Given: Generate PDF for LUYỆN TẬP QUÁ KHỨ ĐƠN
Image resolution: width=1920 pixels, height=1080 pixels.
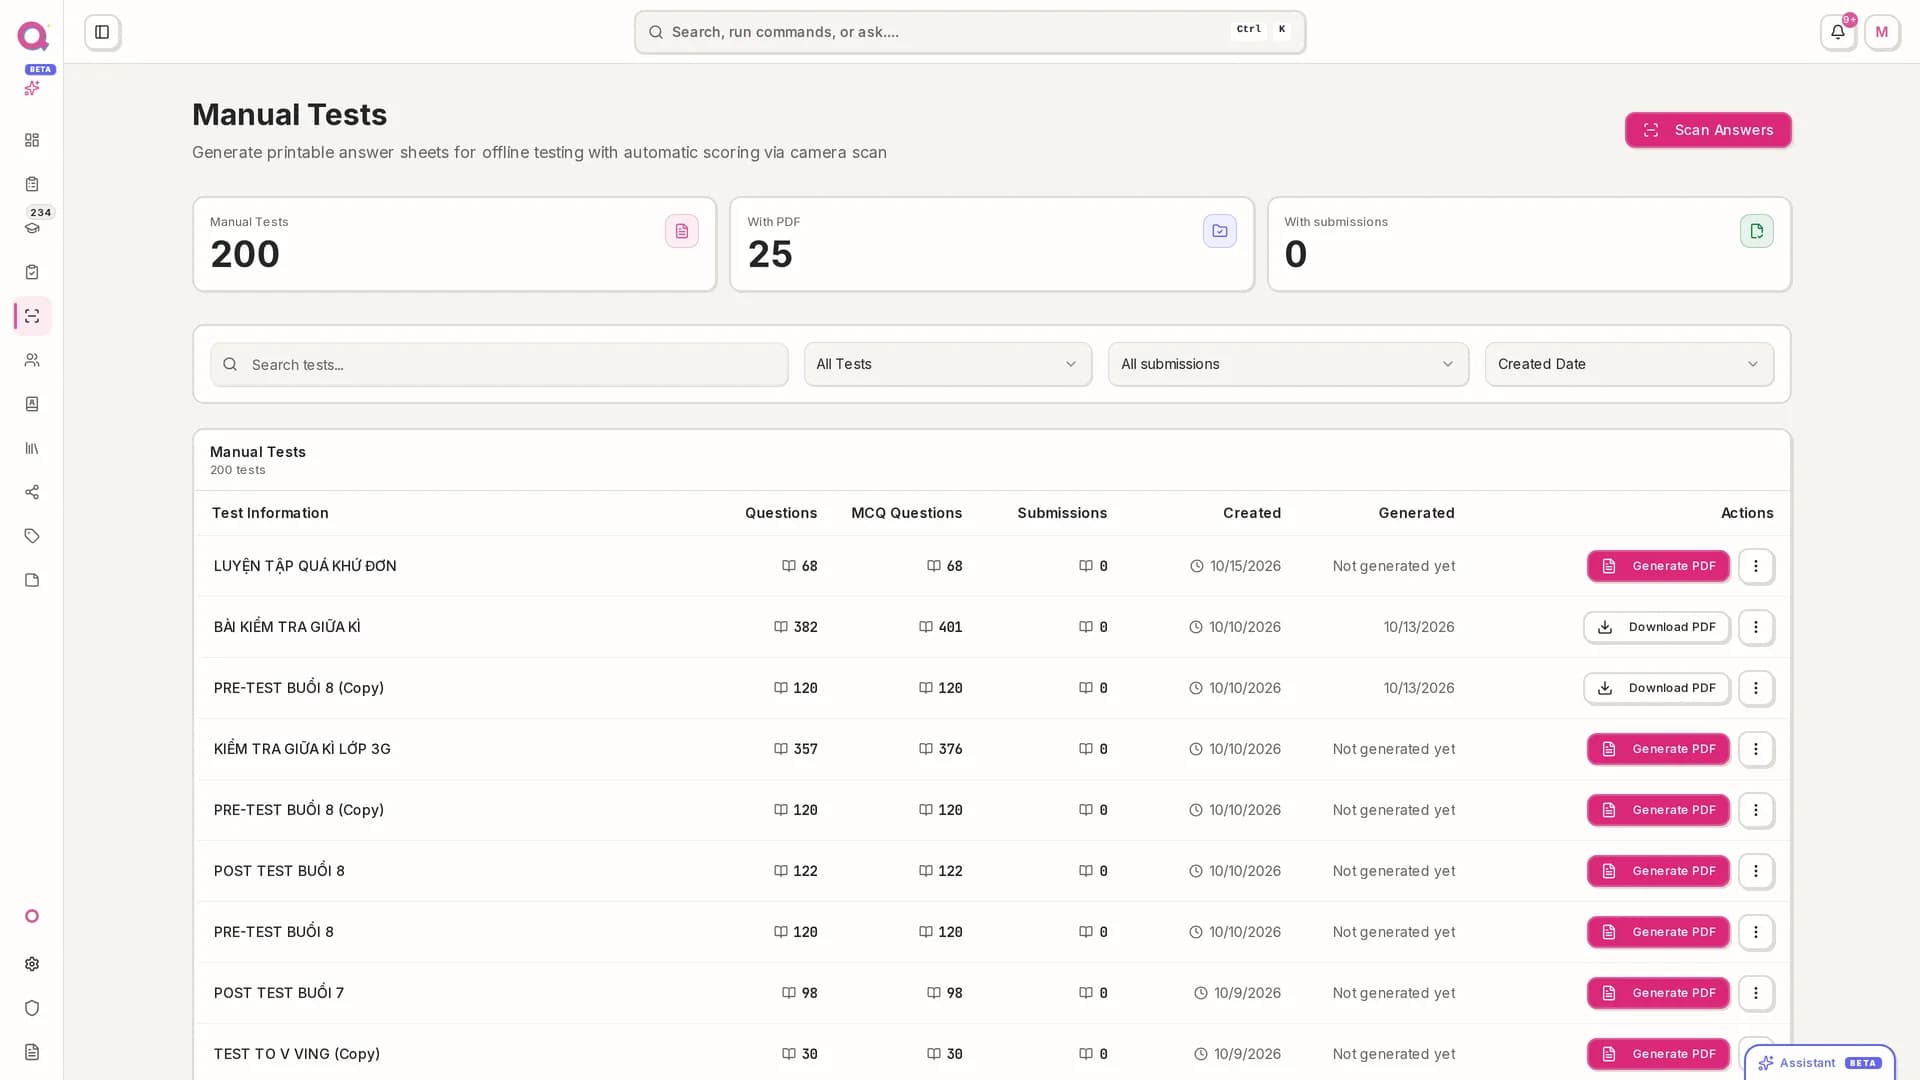Looking at the screenshot, I should (x=1658, y=566).
